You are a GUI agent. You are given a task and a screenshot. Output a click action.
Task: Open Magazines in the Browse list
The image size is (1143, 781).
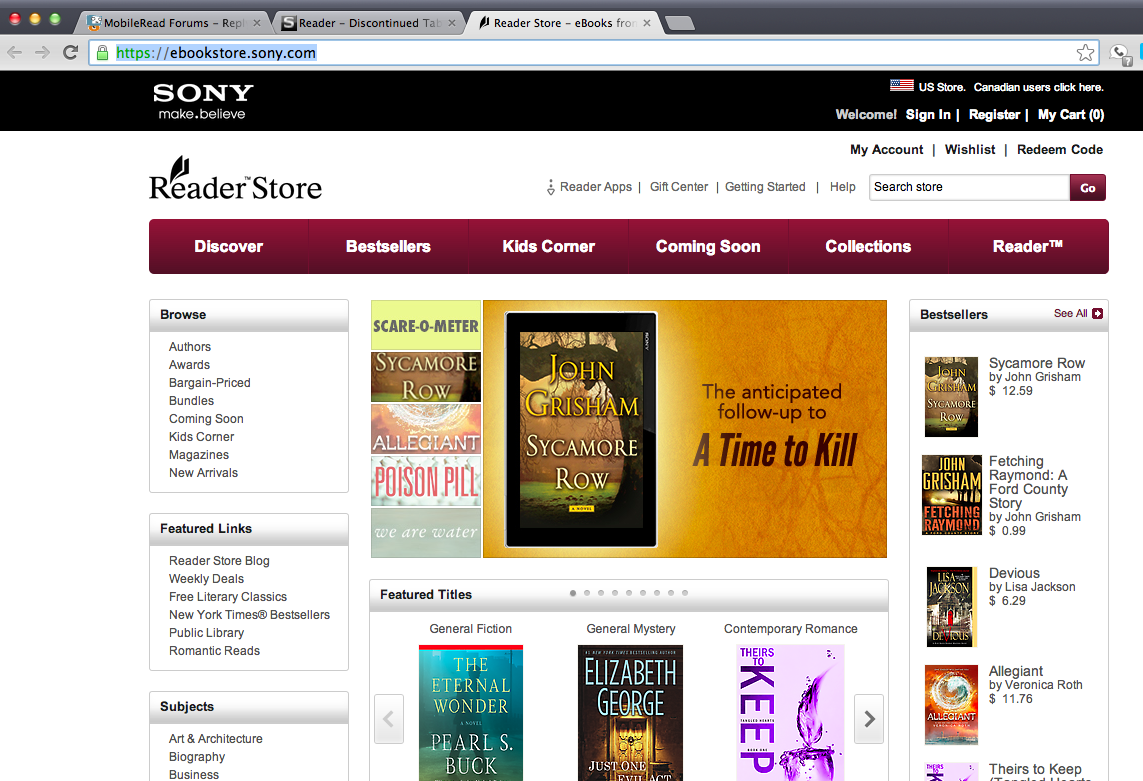tap(198, 455)
